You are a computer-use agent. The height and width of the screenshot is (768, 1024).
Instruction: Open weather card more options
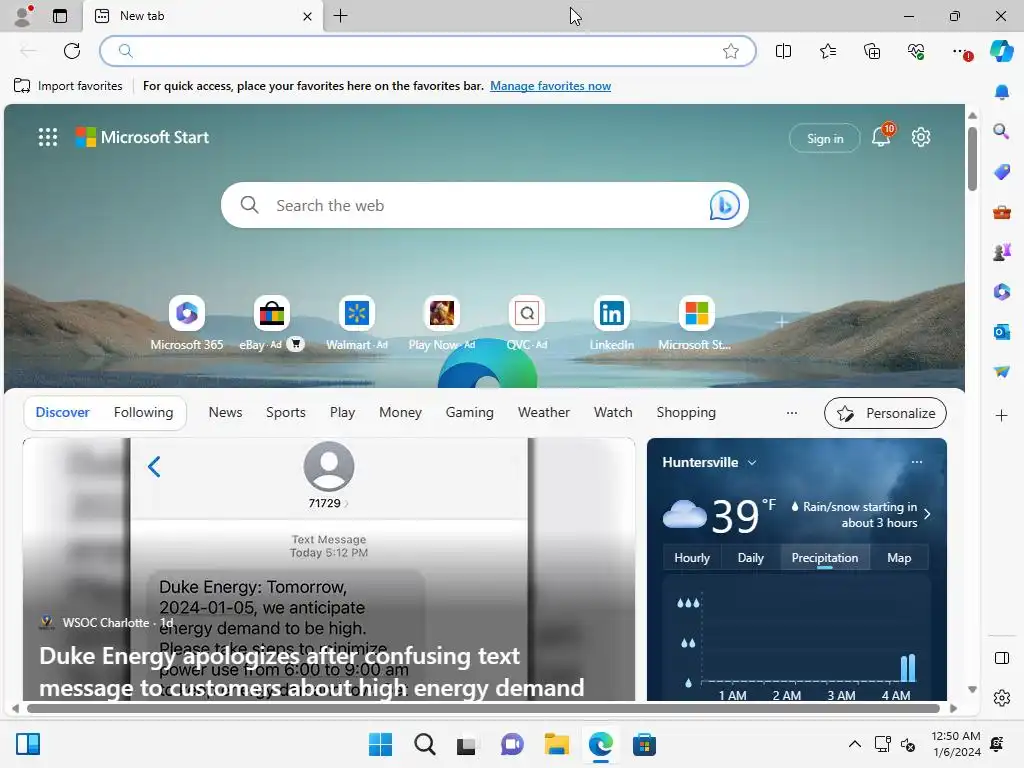pyautogui.click(x=917, y=462)
